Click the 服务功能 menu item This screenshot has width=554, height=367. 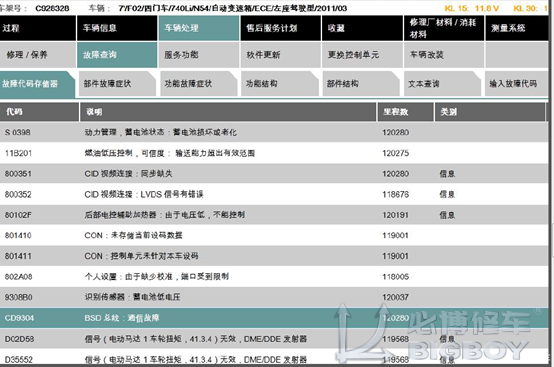click(x=199, y=55)
